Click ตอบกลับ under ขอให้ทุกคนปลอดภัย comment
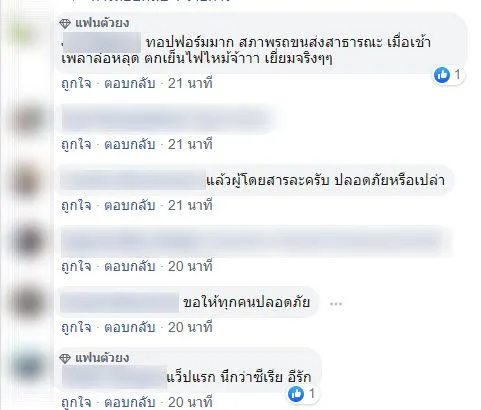 point(130,327)
